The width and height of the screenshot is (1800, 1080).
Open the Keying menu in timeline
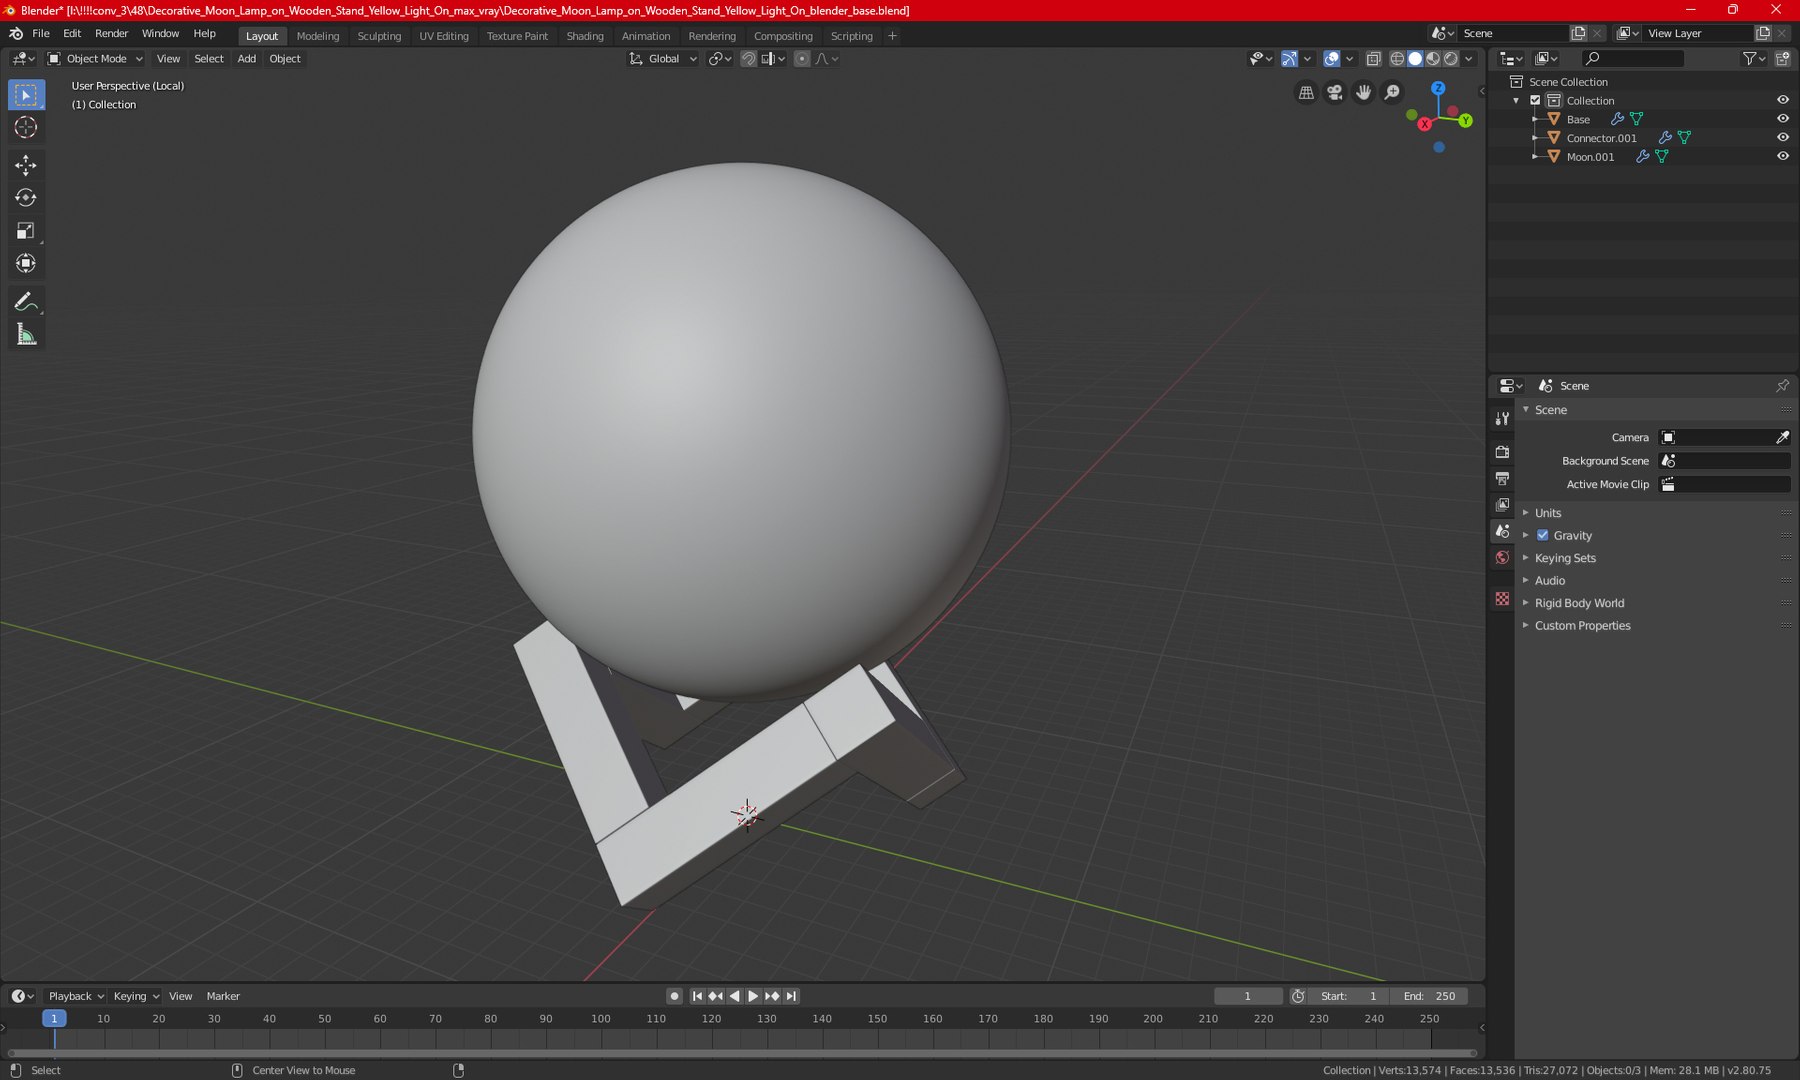click(135, 996)
